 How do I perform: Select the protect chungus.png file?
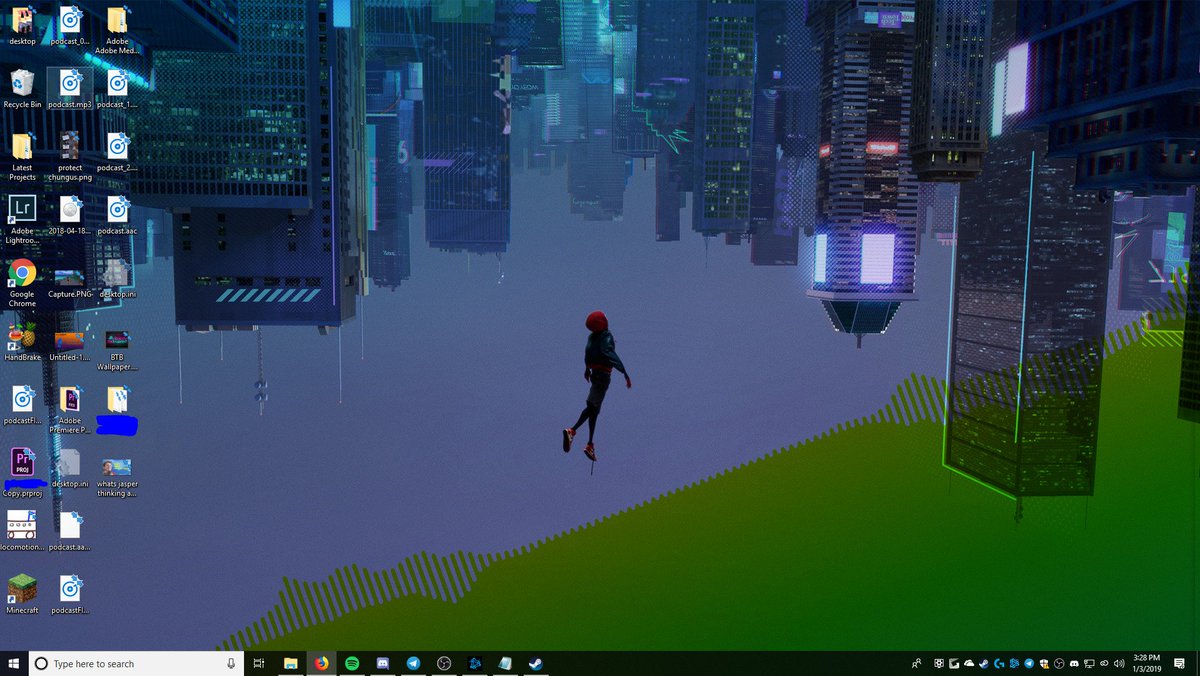pyautogui.click(x=70, y=147)
